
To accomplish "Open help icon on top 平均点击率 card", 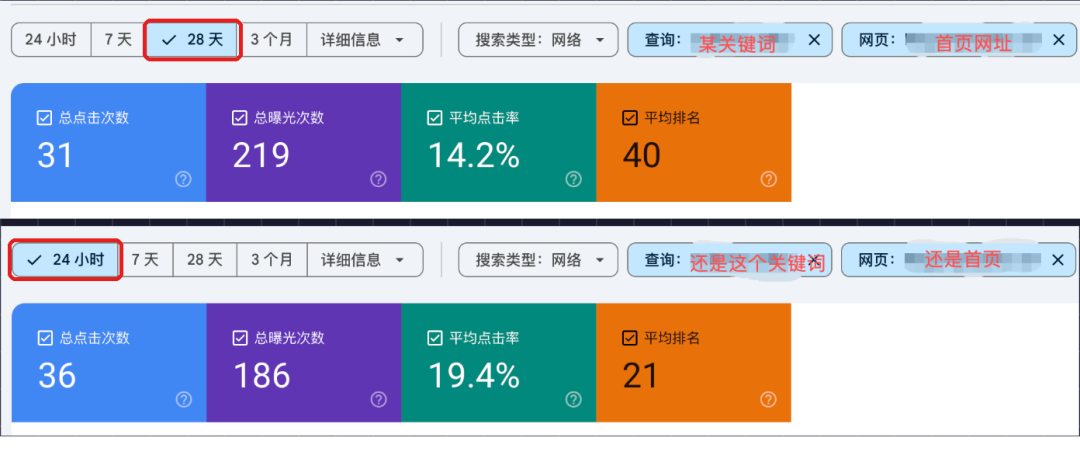I will [573, 180].
